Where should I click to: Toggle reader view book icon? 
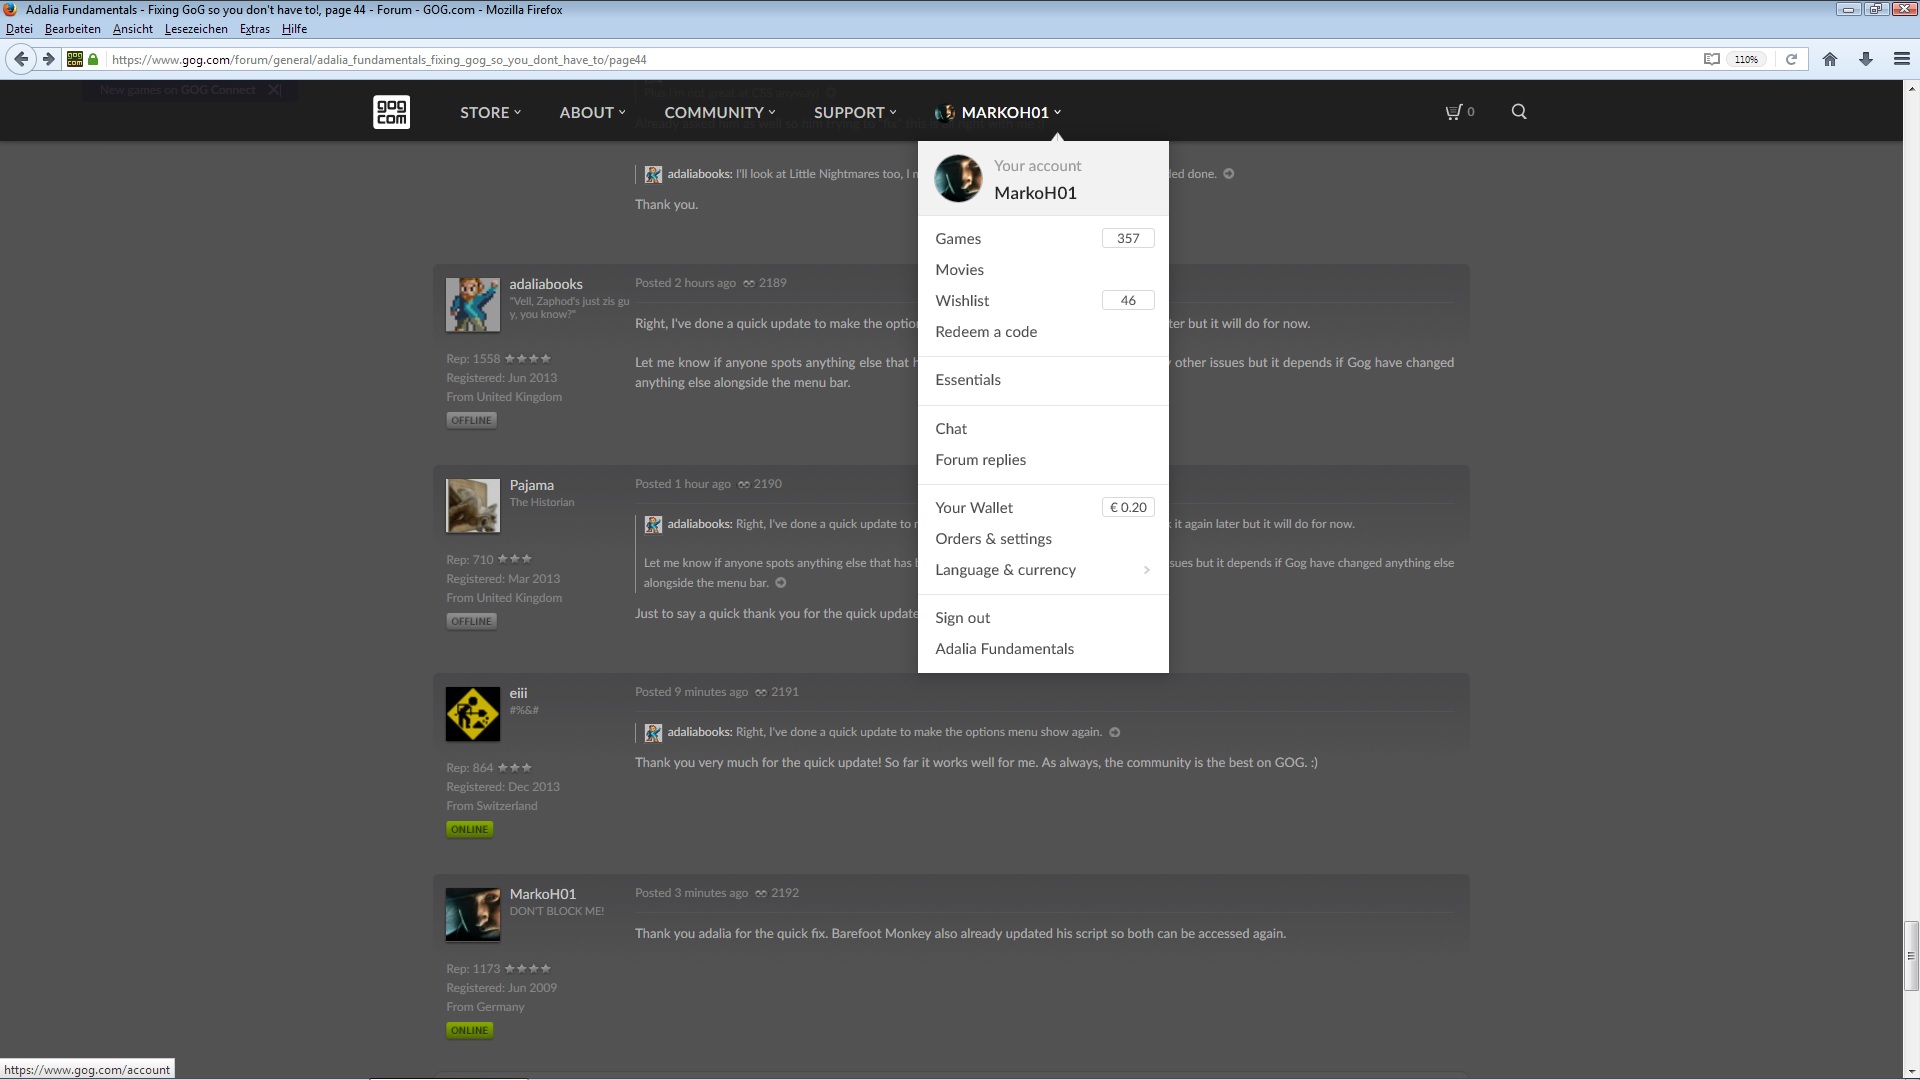pos(1712,59)
